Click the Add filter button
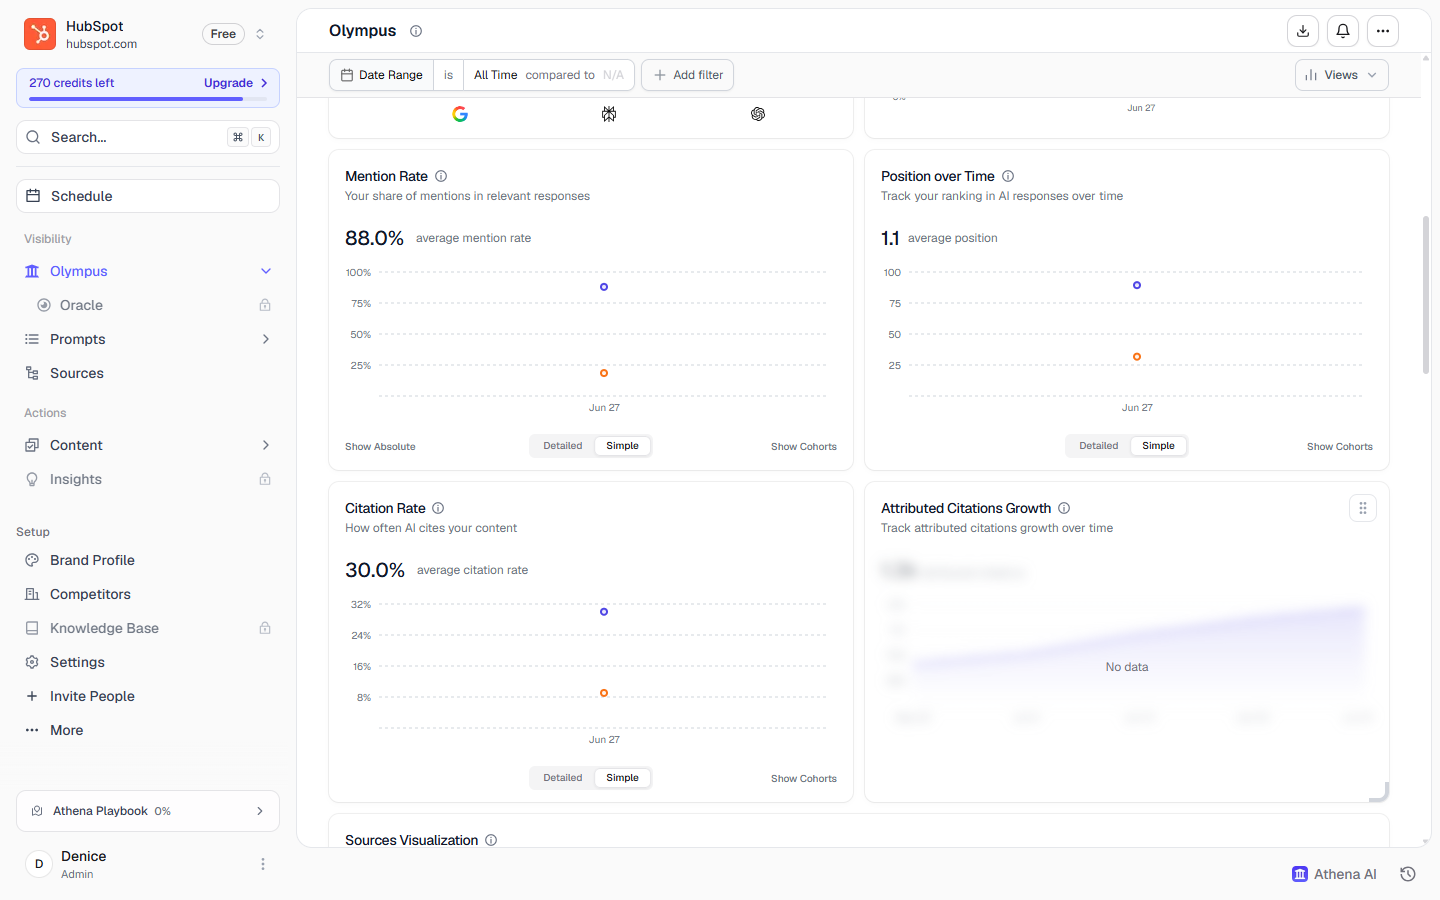Viewport: 1440px width, 900px height. (688, 75)
